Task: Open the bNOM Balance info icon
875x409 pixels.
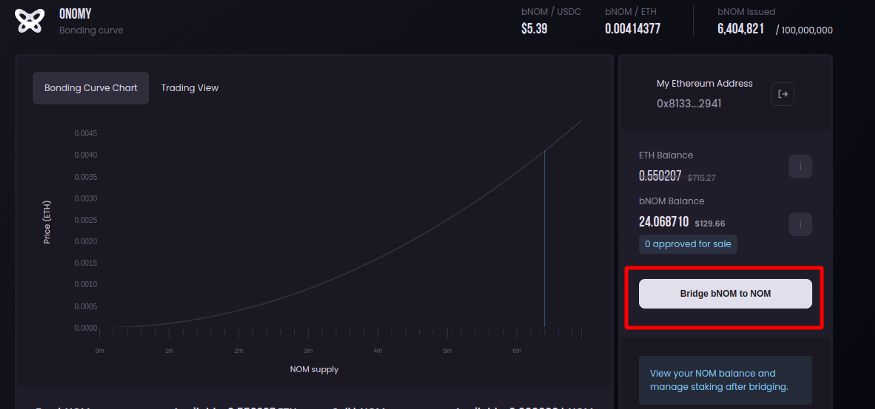Action: coord(799,224)
